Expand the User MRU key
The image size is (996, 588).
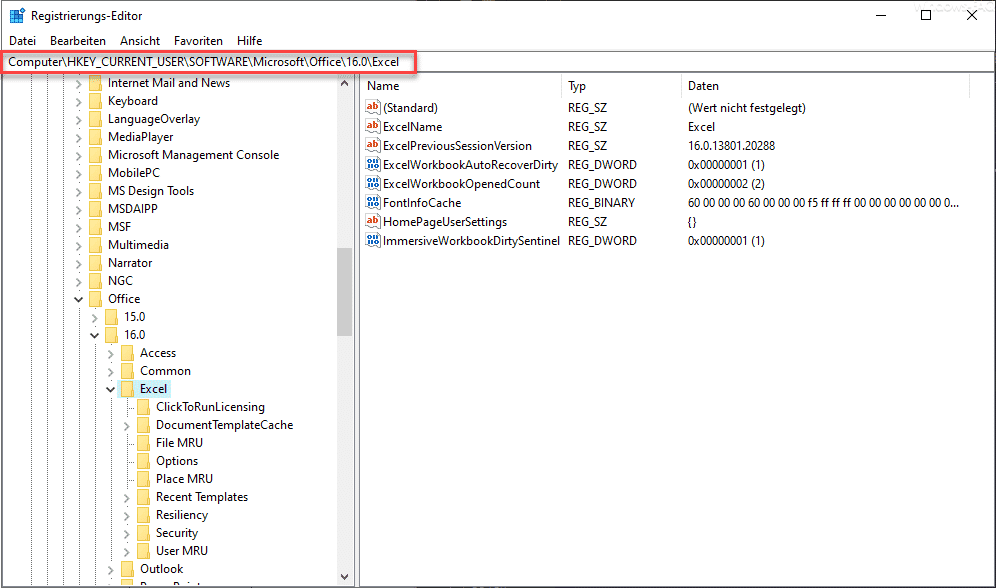126,551
